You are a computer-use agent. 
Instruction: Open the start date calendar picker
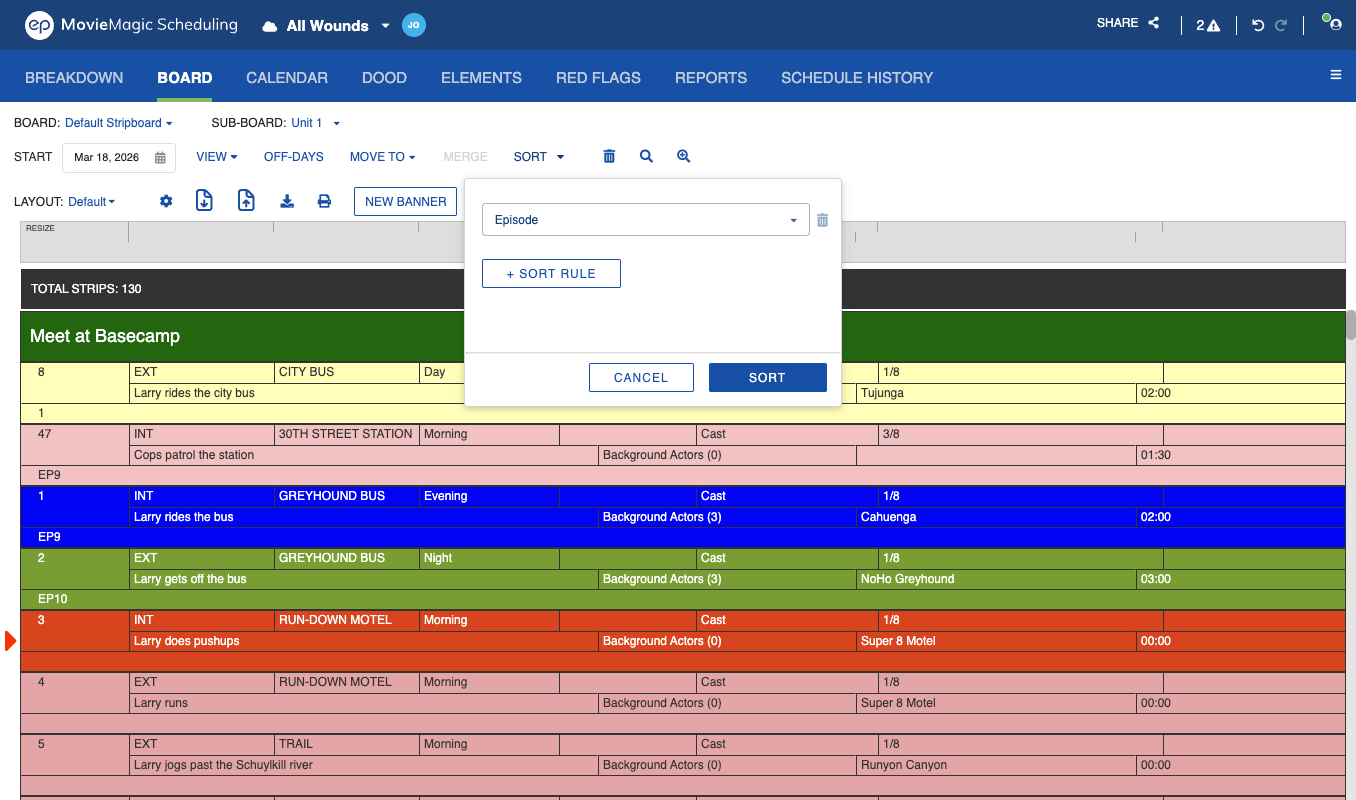coord(160,158)
